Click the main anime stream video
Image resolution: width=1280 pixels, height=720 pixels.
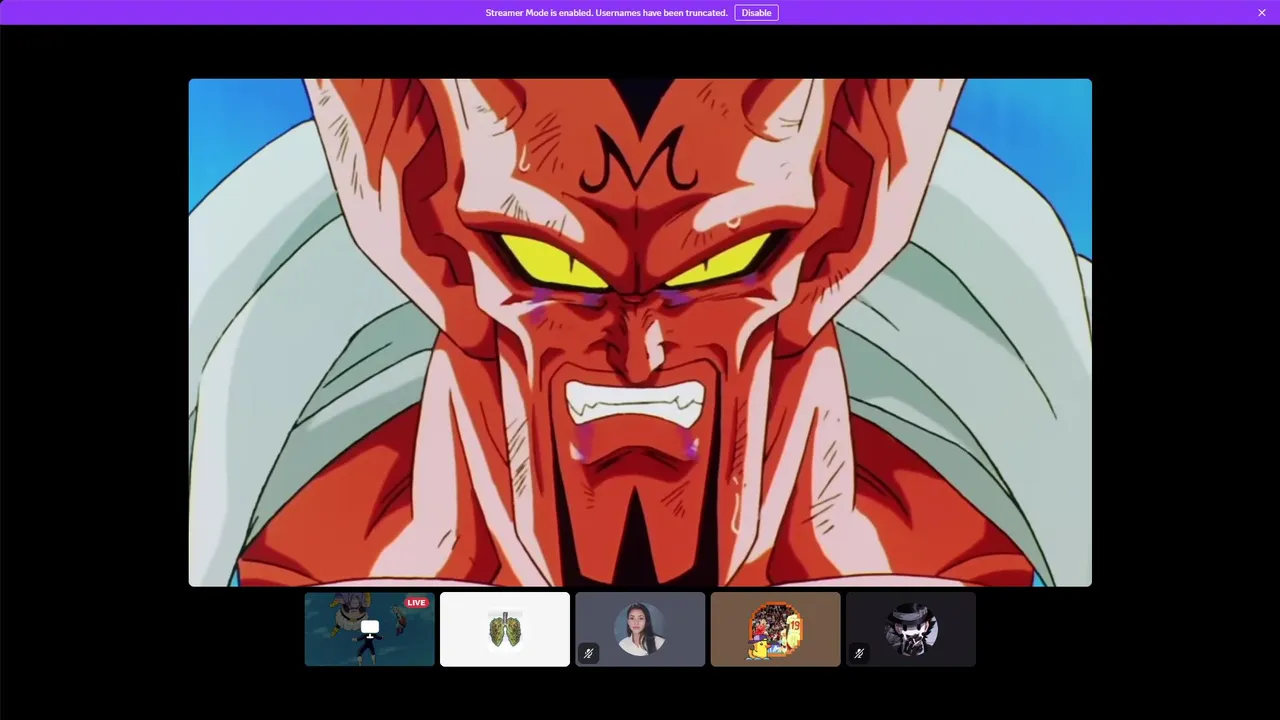(x=640, y=332)
